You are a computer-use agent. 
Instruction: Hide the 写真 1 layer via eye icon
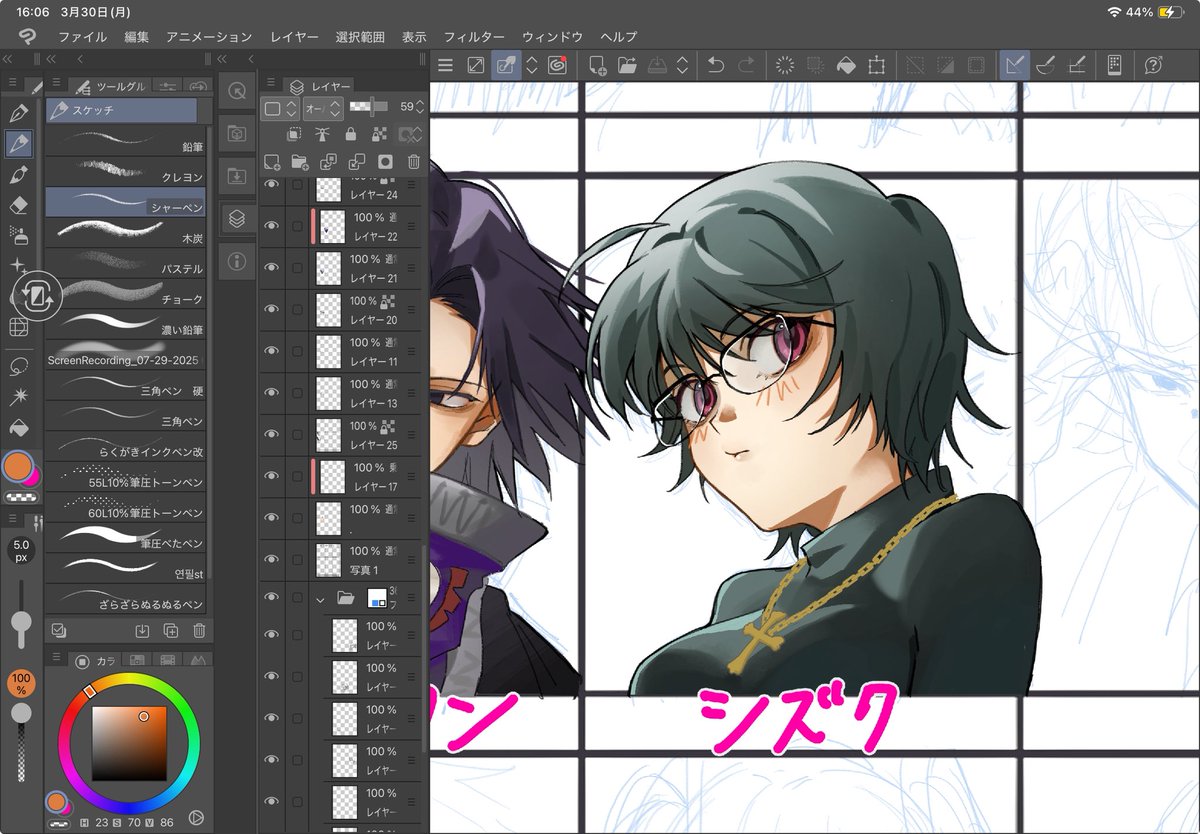(x=271, y=559)
